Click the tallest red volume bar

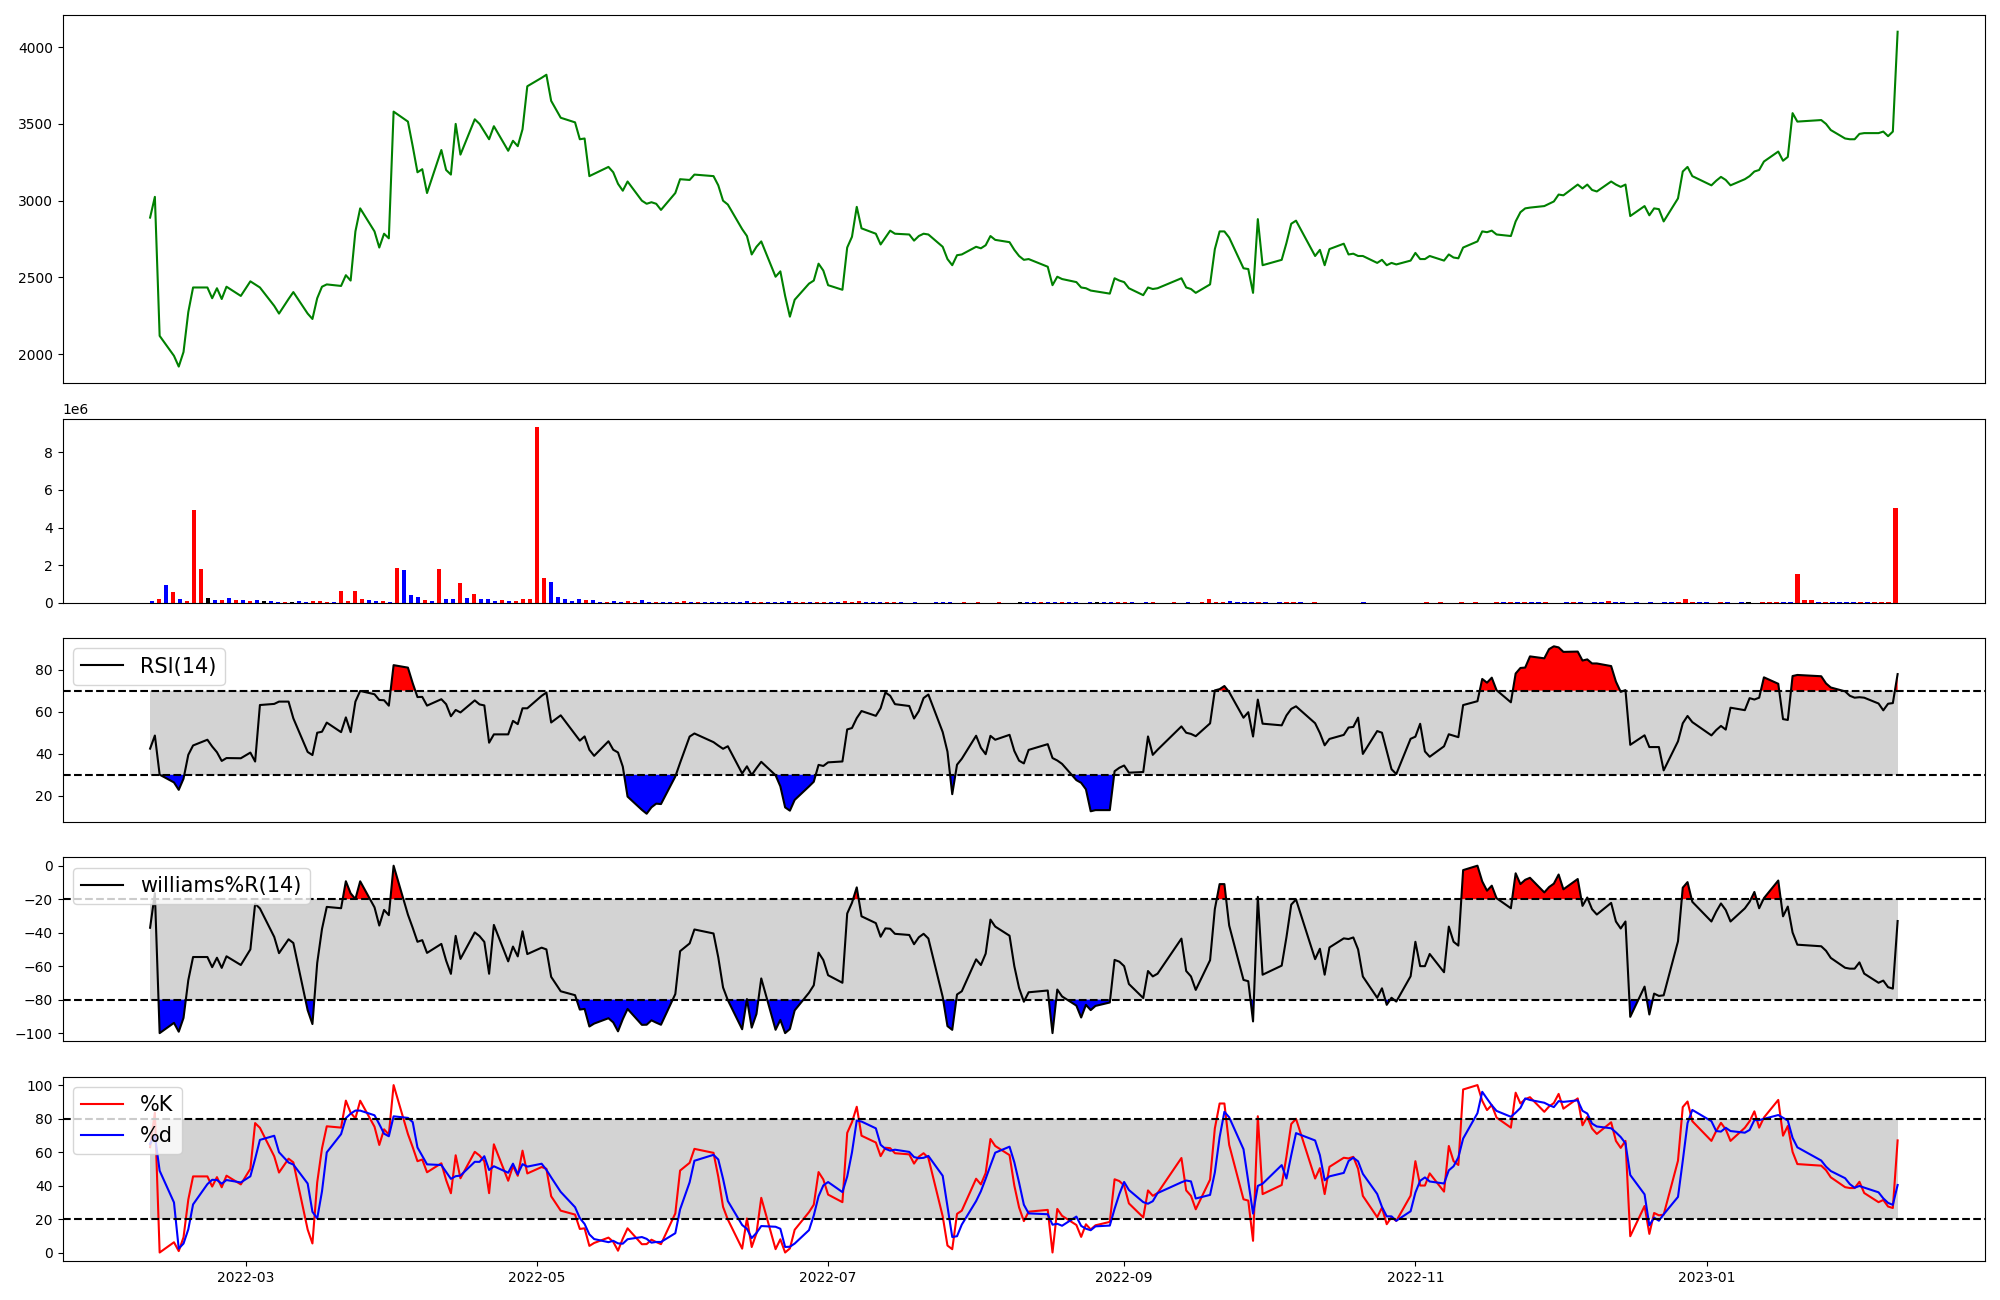[537, 515]
